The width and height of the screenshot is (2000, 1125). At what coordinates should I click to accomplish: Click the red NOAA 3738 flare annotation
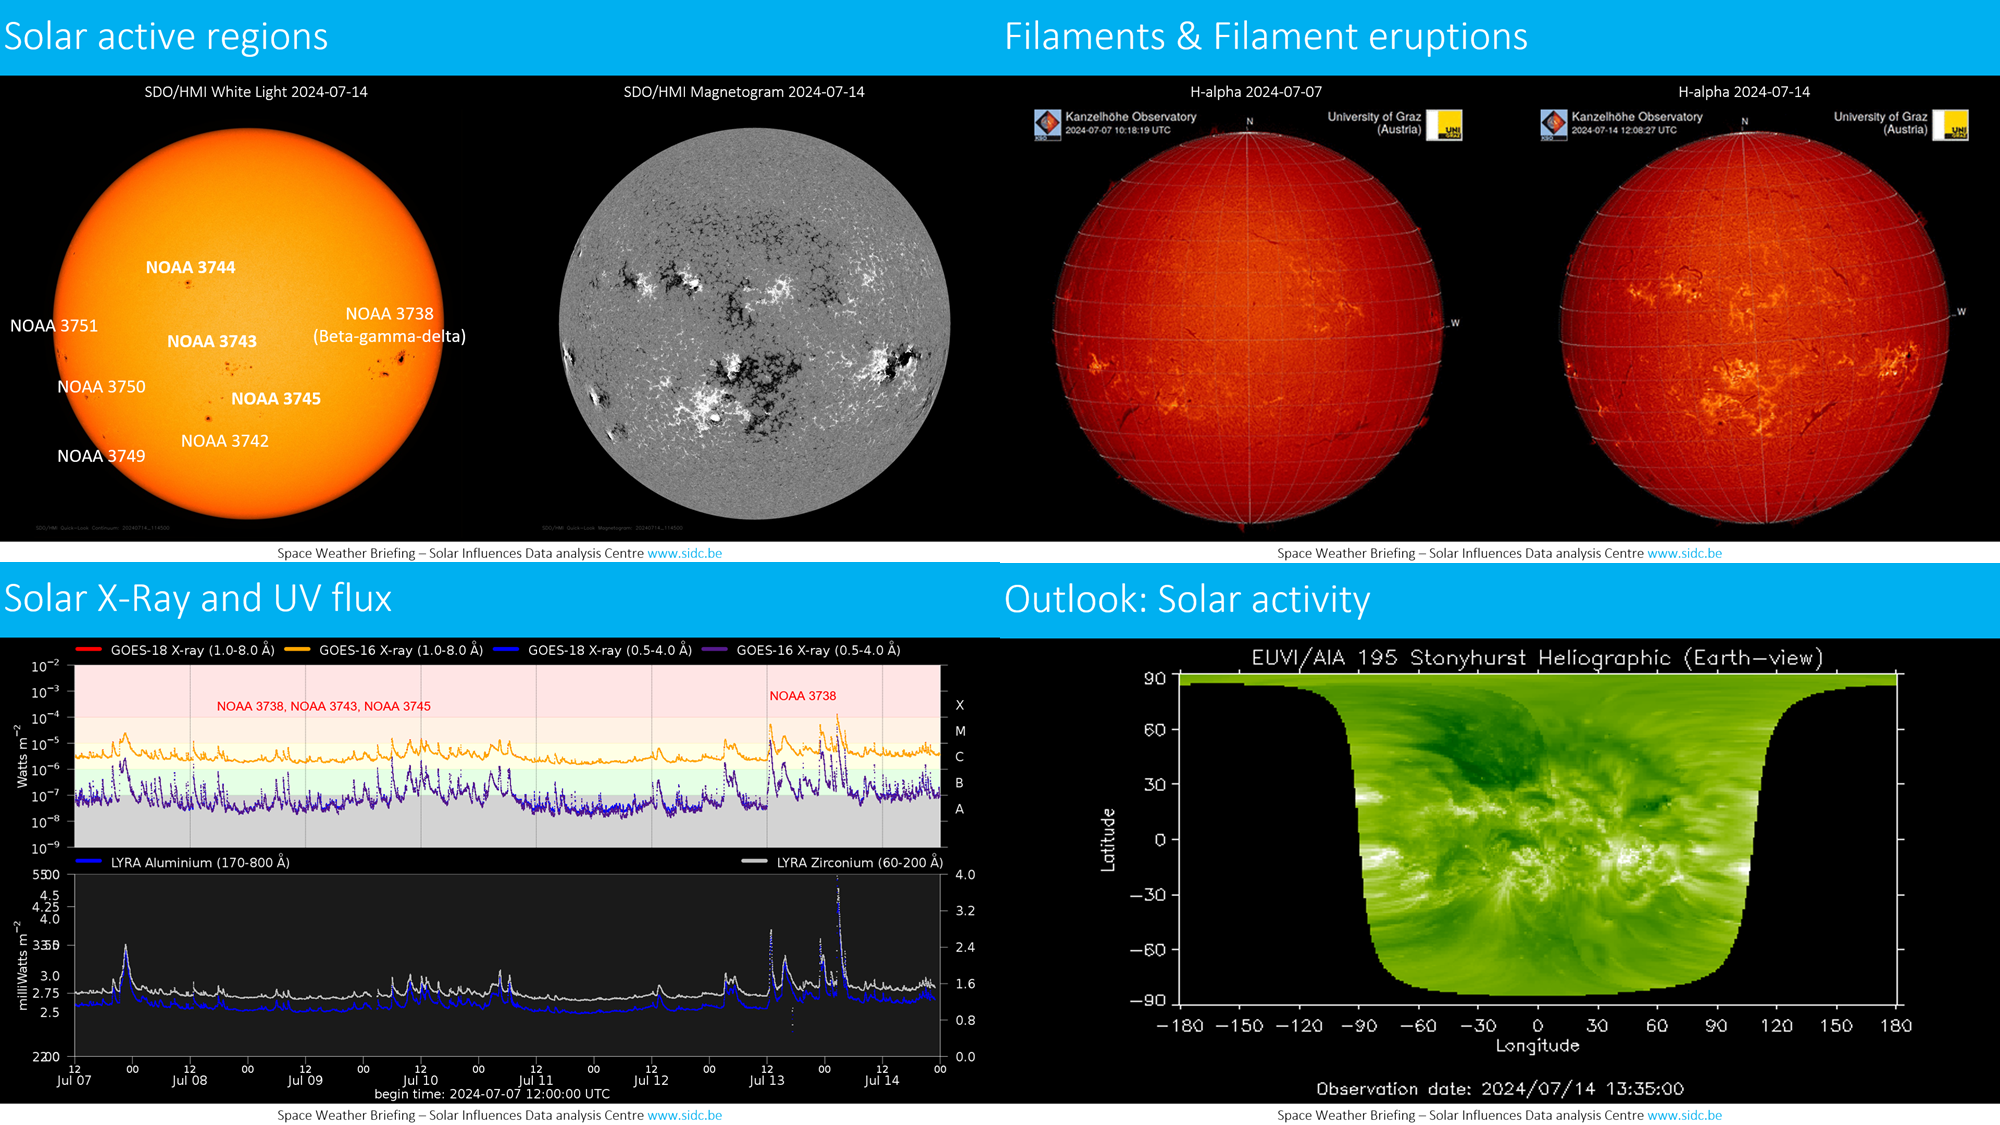coord(802,696)
